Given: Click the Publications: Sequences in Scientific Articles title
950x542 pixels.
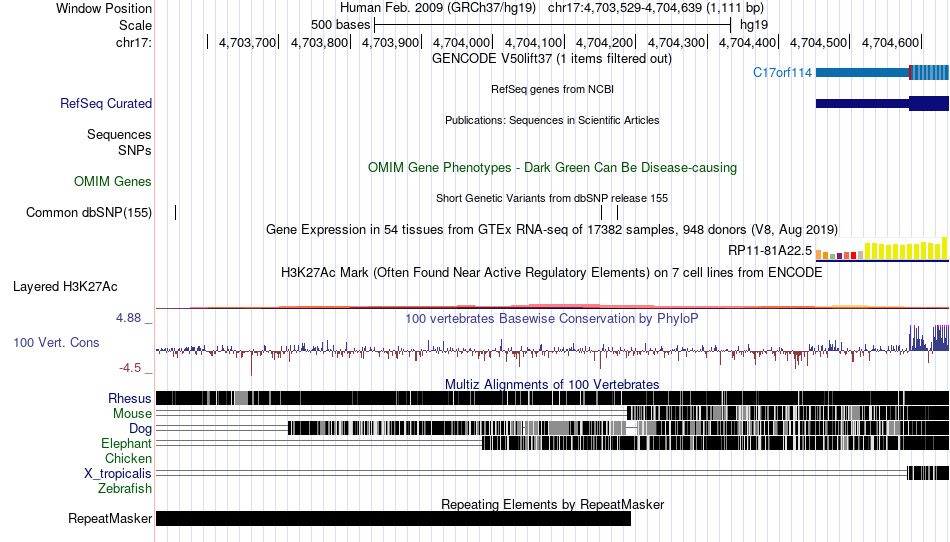Looking at the screenshot, I should (x=552, y=120).
